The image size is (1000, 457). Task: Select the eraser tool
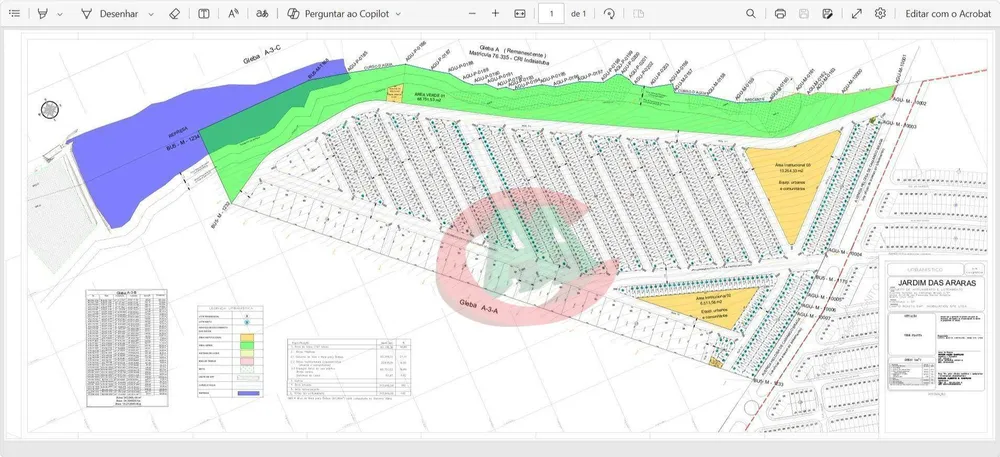click(x=175, y=13)
